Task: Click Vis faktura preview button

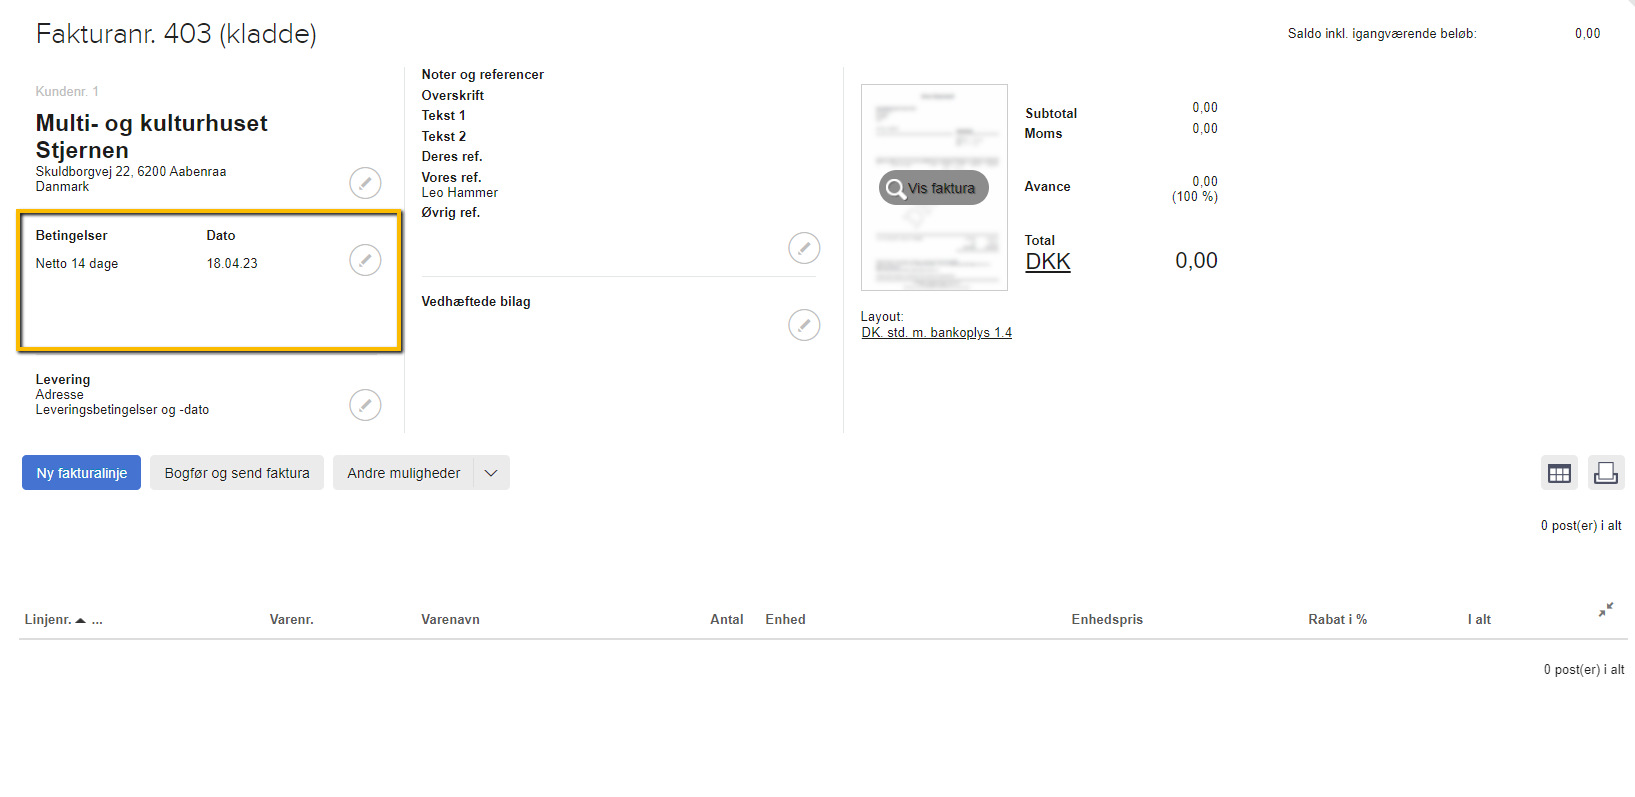Action: click(x=934, y=188)
